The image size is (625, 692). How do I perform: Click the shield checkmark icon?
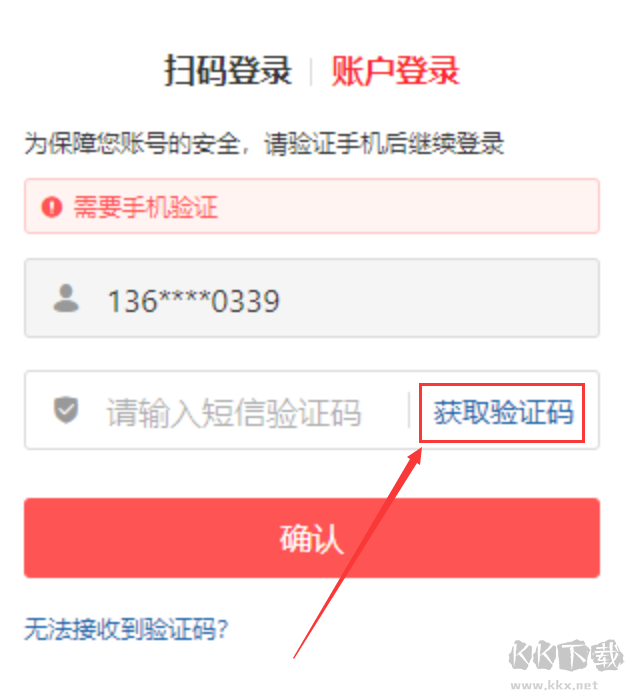(66, 410)
